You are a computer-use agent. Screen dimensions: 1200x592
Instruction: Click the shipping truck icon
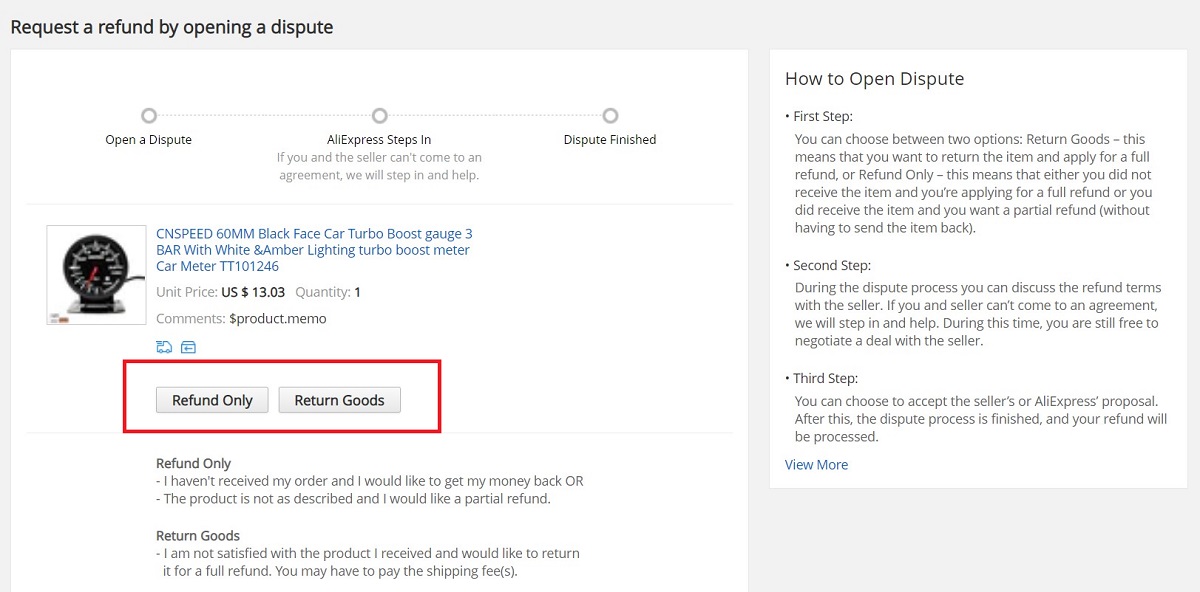tap(163, 347)
